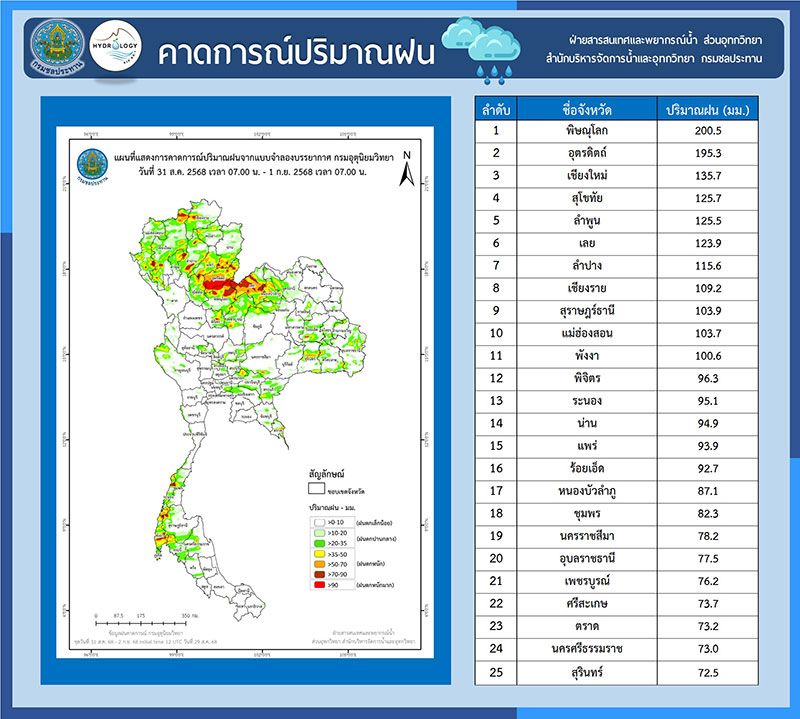Click the legend heading 'สัญลักษณ์'
Image resolution: width=800 pixels, height=719 pixels.
click(x=327, y=474)
